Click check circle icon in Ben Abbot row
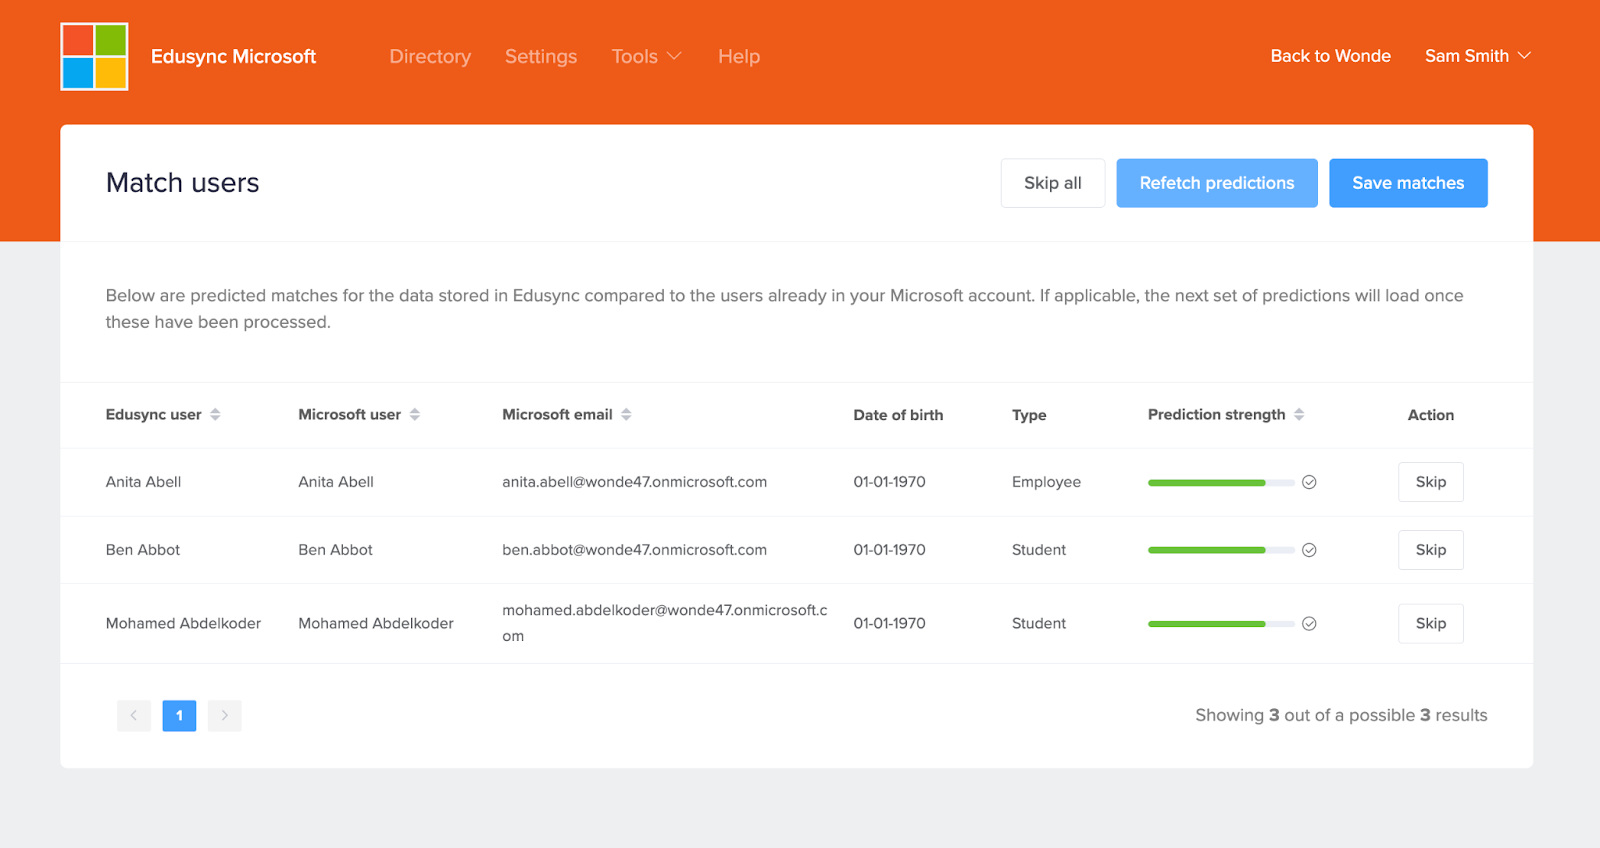 1309,550
